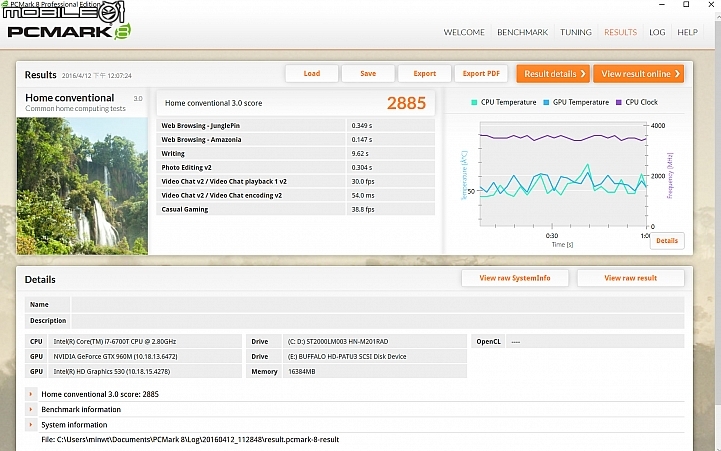Screen dimensions: 721x451
Task: Click the 38.8 fps value
Action: click(363, 209)
